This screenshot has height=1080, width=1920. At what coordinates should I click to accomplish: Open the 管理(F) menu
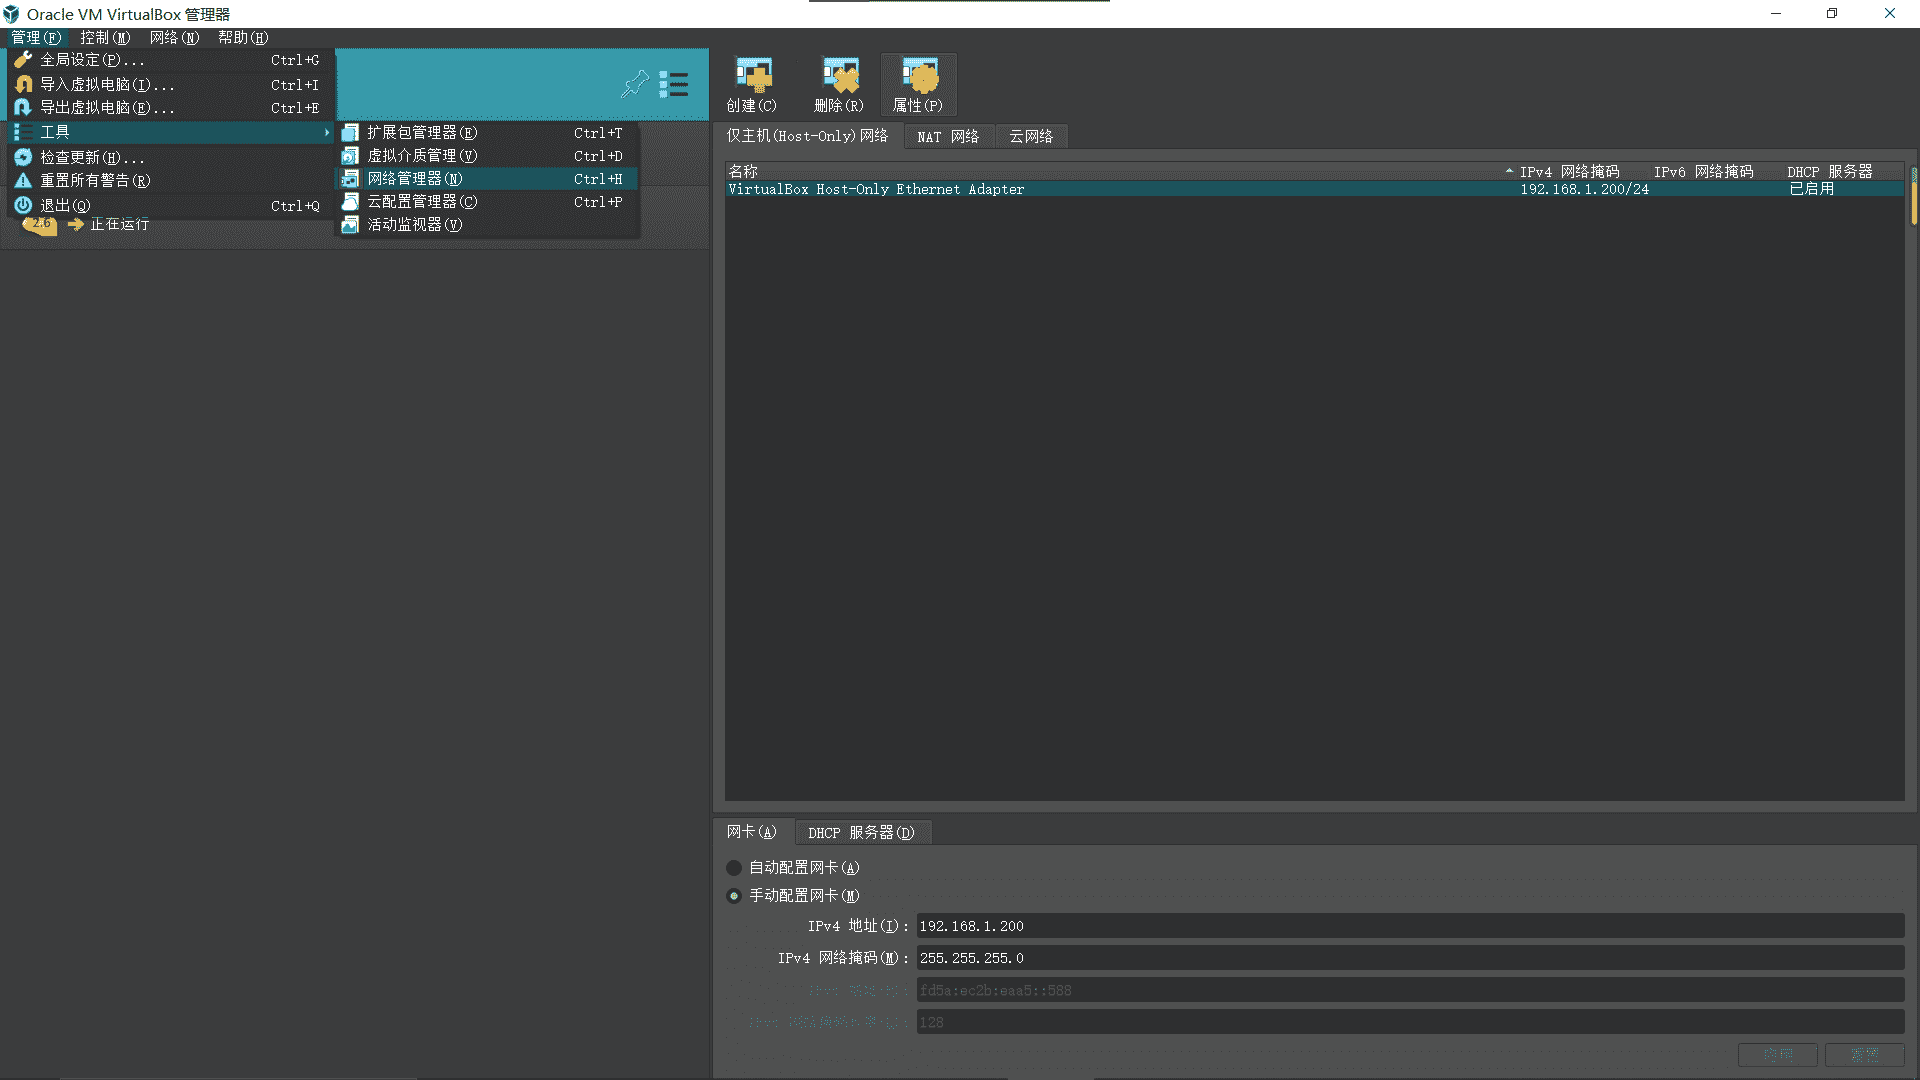tap(36, 38)
